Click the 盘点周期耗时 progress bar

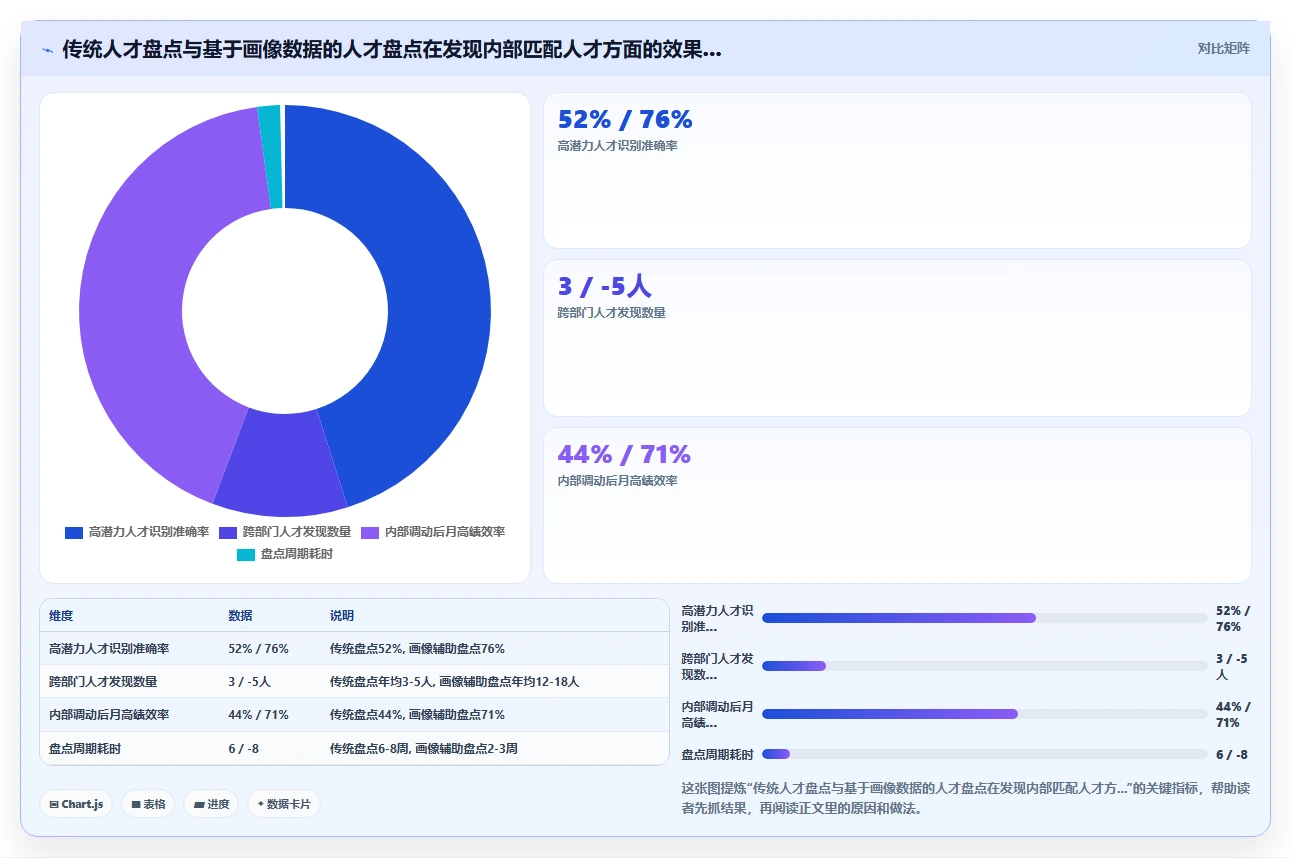click(984, 754)
